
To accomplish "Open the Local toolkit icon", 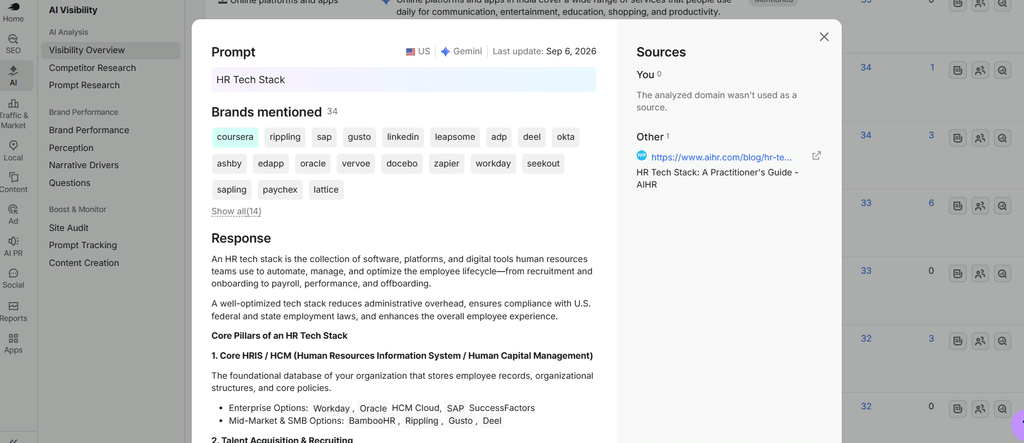I will click(x=13, y=151).
